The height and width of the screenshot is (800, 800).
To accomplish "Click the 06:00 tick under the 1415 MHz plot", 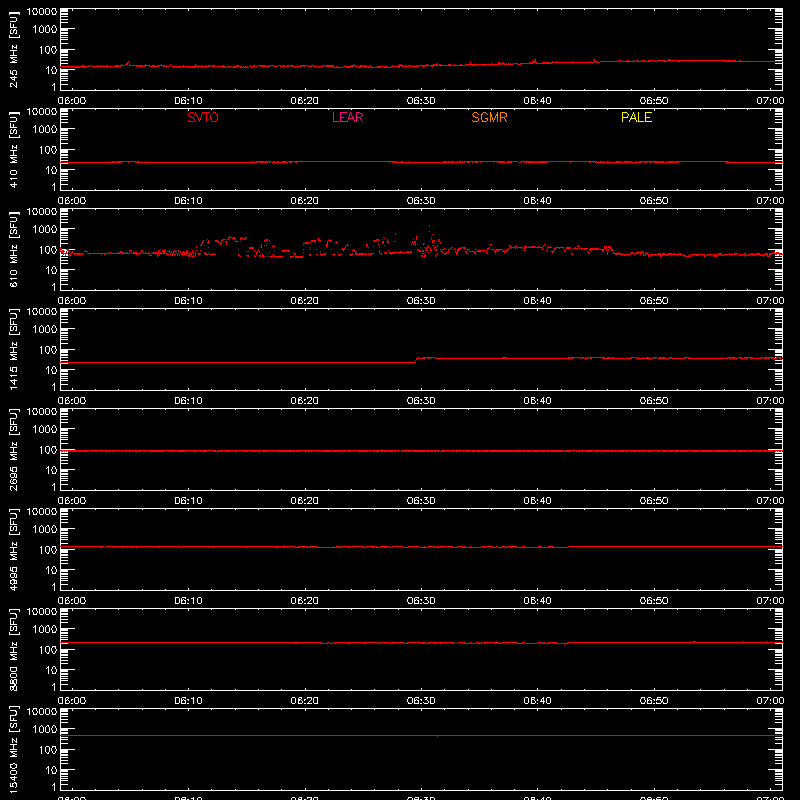I will point(72,401).
